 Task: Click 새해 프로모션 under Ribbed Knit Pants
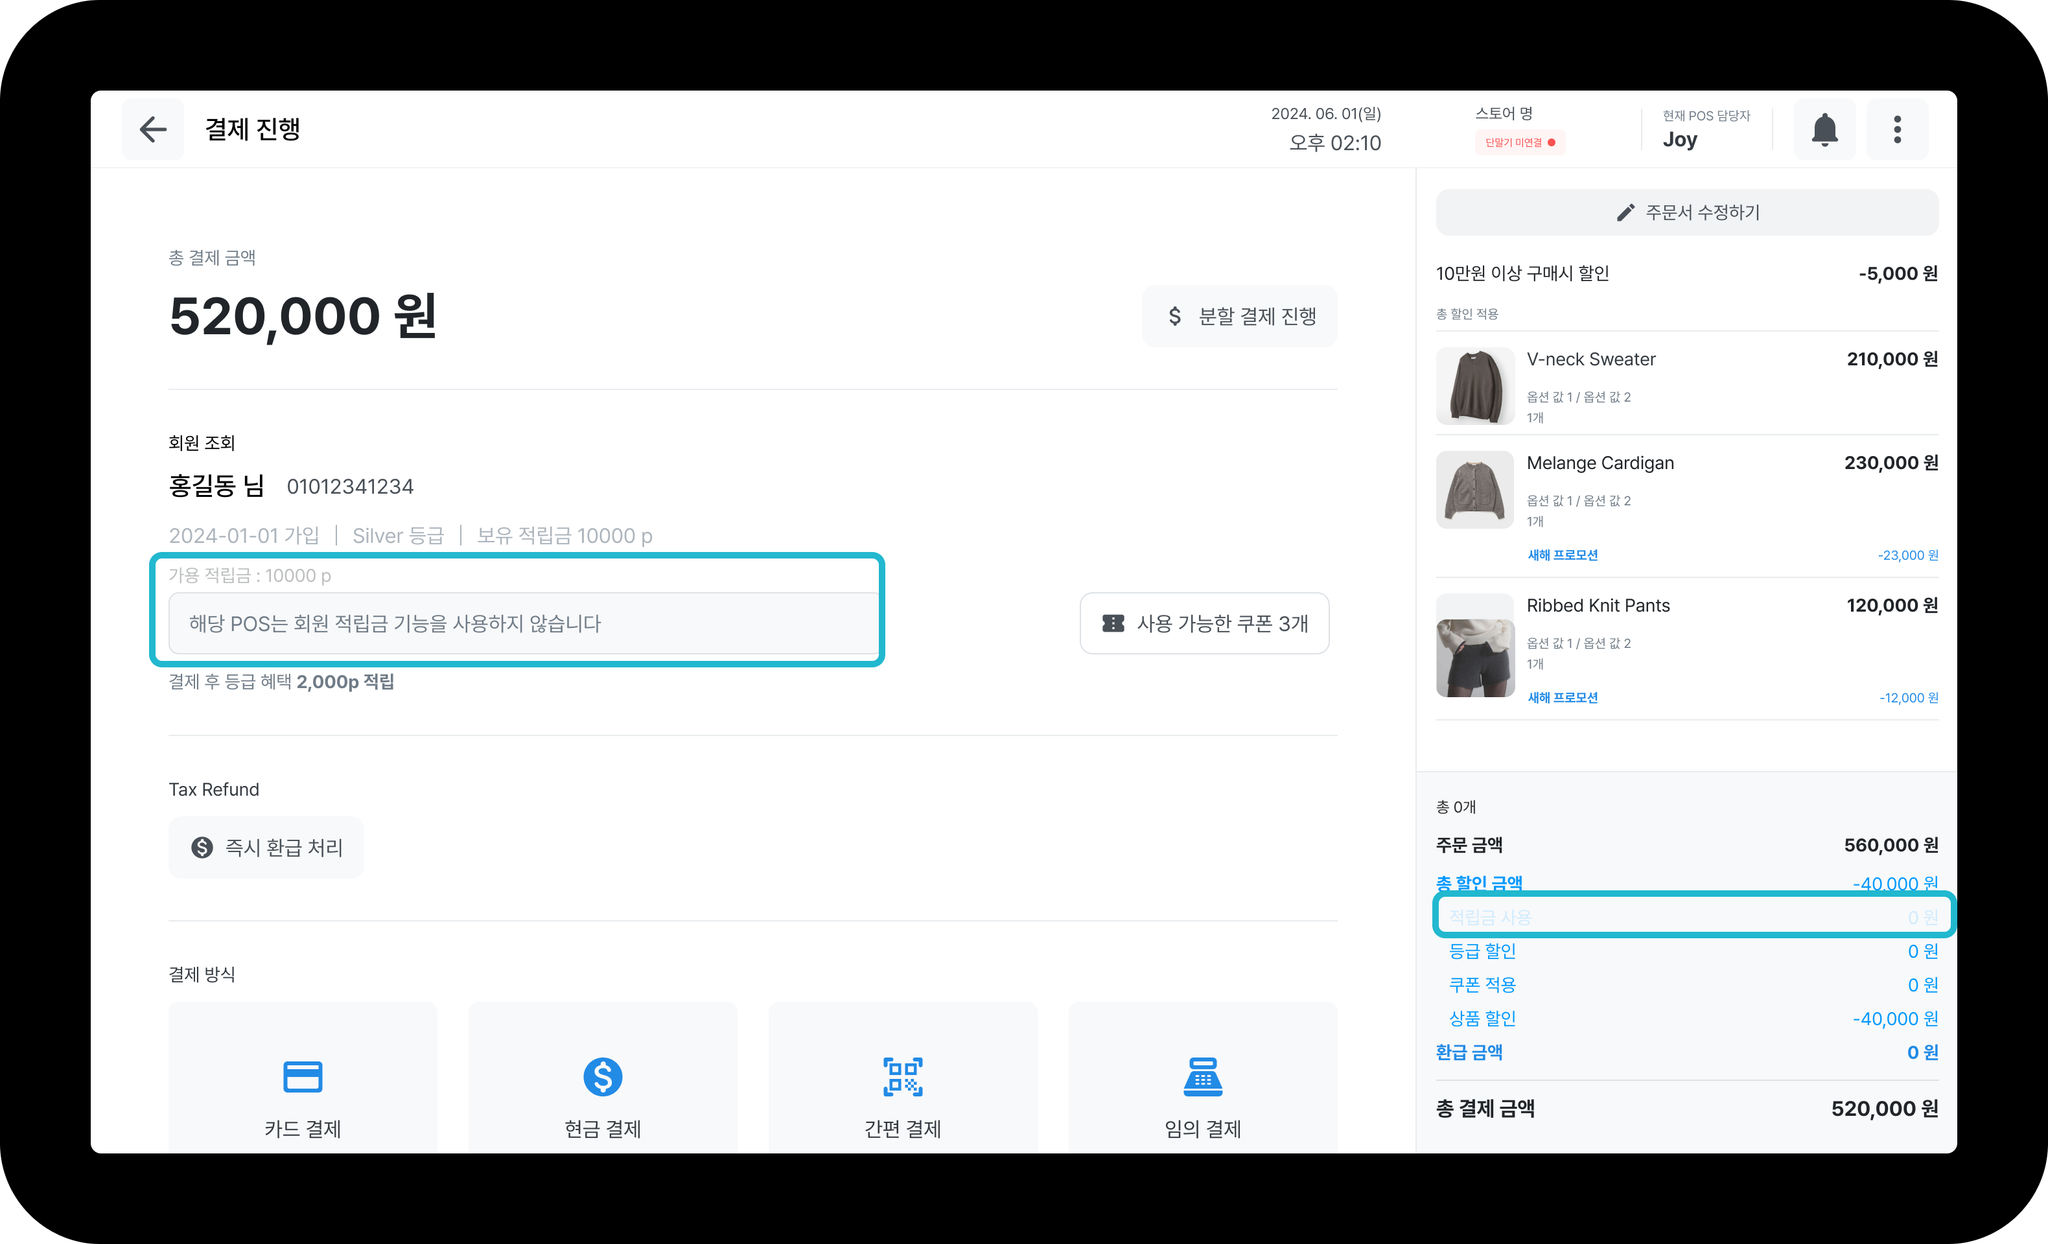pos(1562,698)
